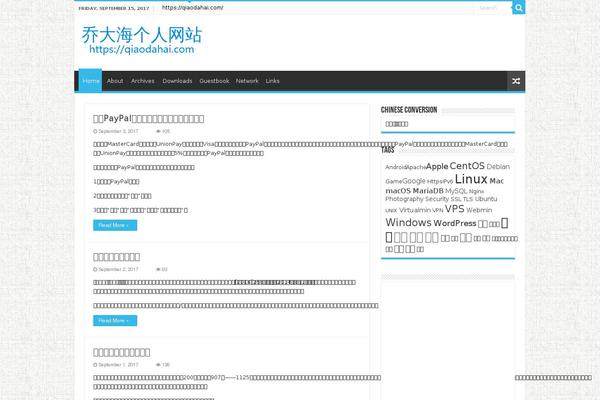
Task: Click the clock icon beside September 3, 2017
Action: pyautogui.click(x=96, y=131)
